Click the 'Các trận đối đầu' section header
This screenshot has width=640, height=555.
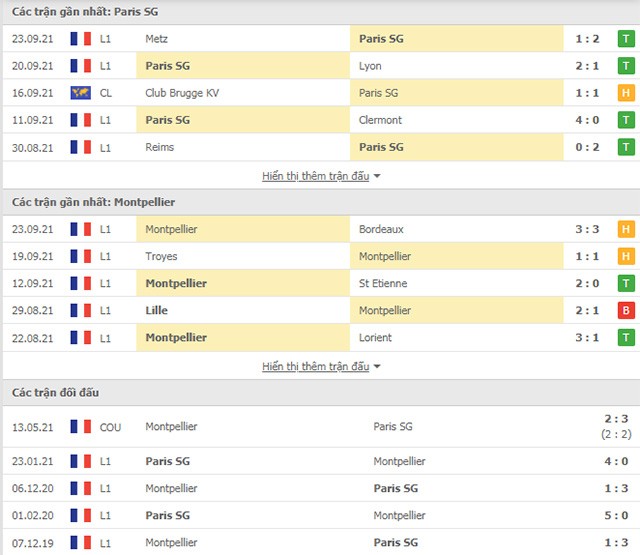(56, 393)
